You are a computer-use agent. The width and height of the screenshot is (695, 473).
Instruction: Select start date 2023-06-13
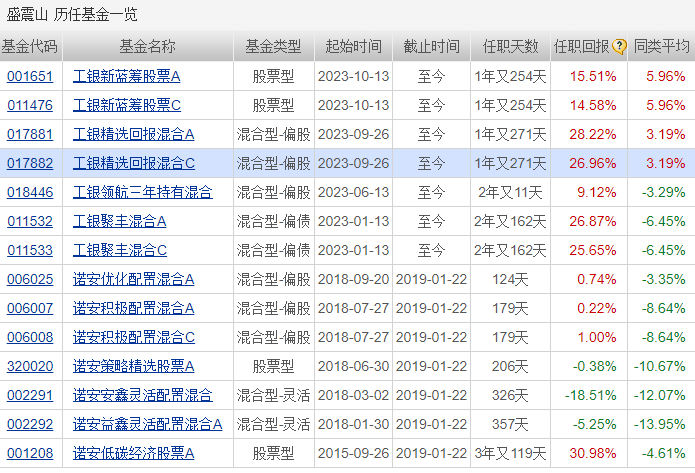click(353, 192)
